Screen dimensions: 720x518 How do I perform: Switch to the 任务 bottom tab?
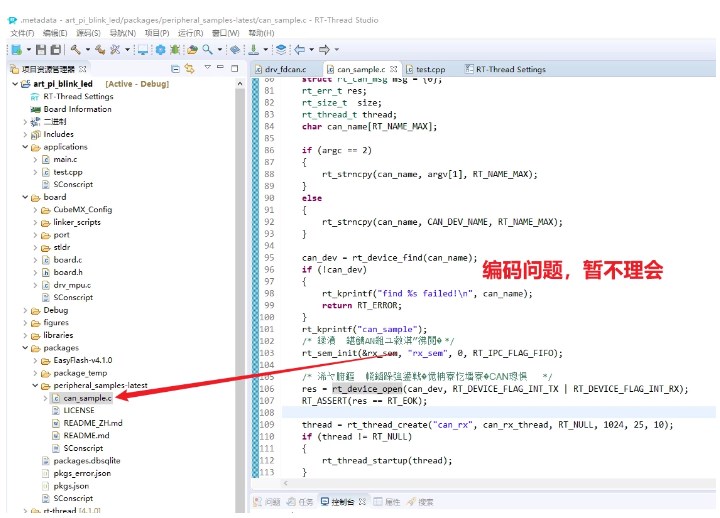(301, 502)
